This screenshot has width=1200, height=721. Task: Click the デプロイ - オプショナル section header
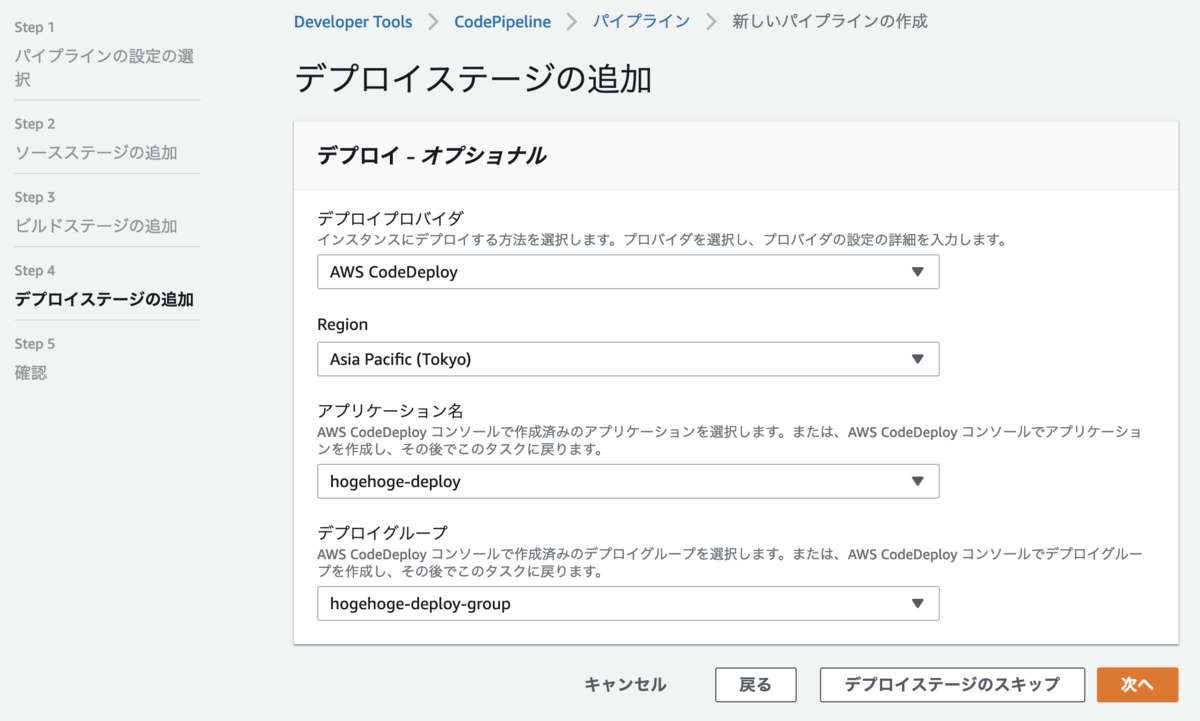click(431, 155)
